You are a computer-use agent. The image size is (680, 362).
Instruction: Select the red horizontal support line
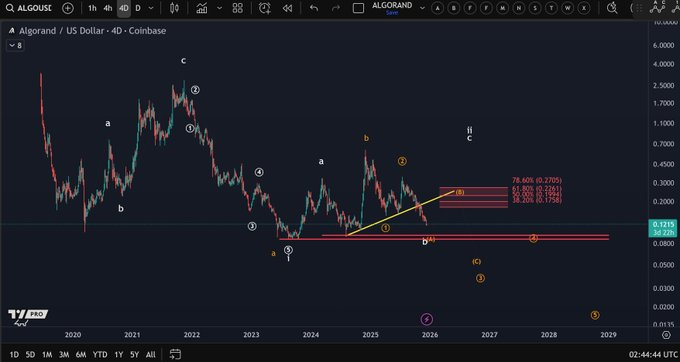pos(444,239)
